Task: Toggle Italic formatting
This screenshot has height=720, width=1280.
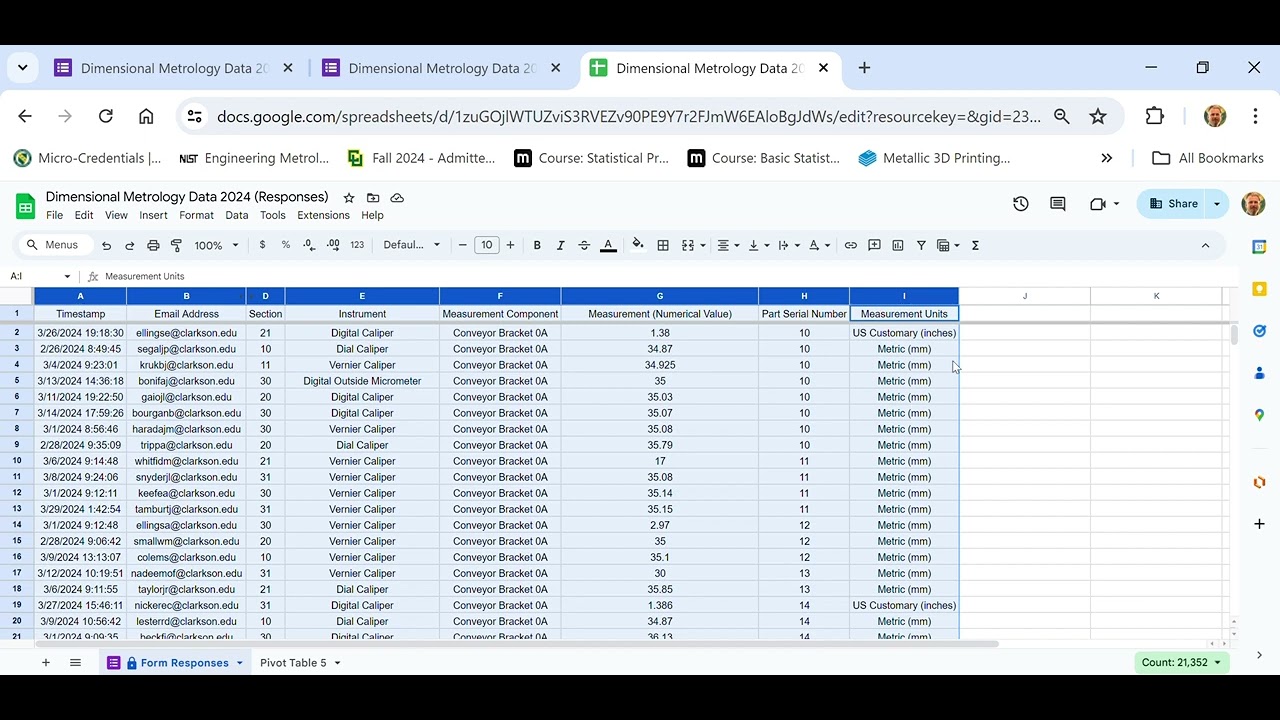Action: coord(560,245)
